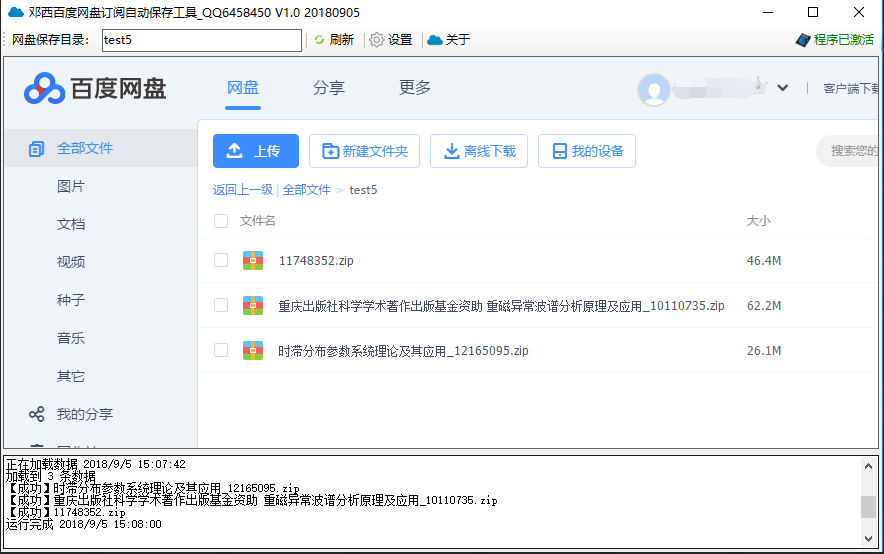Check the box for 11748352.zip
Viewport: 884px width, 554px height.
click(x=221, y=260)
